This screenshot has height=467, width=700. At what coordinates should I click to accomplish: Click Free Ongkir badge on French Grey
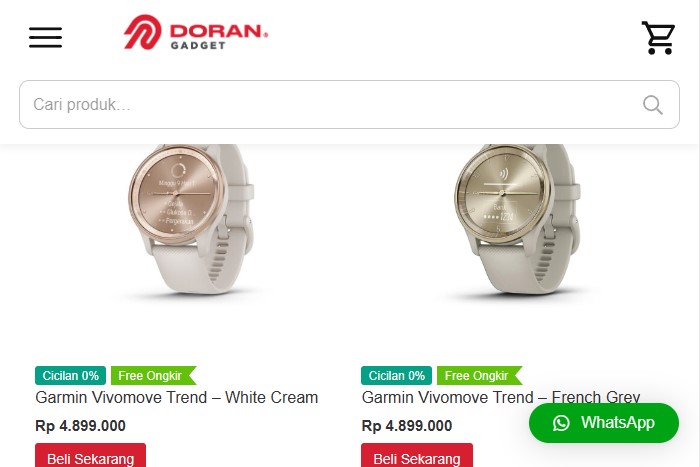(479, 375)
